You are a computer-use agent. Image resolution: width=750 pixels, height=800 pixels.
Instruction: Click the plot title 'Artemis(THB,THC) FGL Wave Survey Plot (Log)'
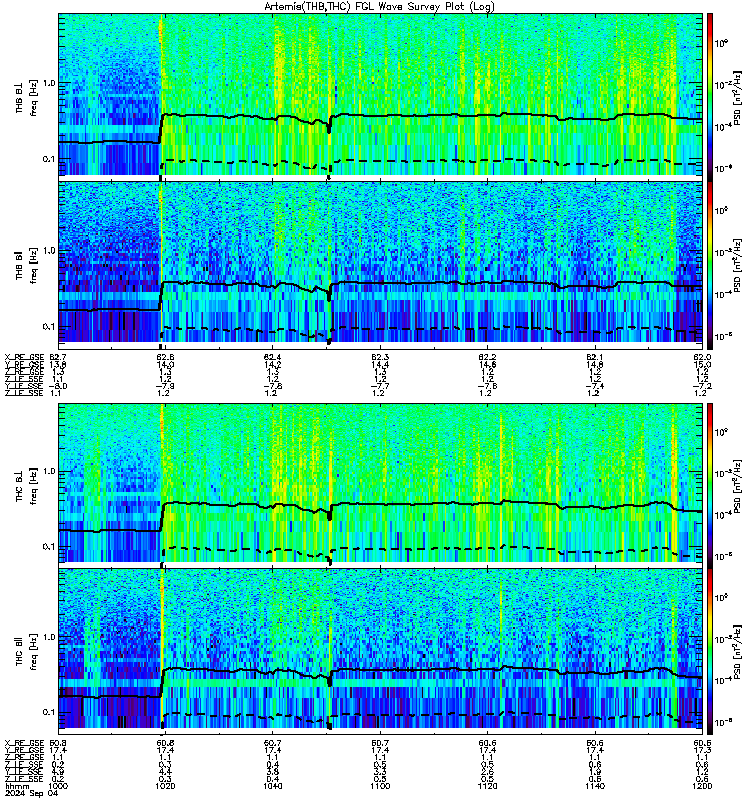[x=379, y=7]
